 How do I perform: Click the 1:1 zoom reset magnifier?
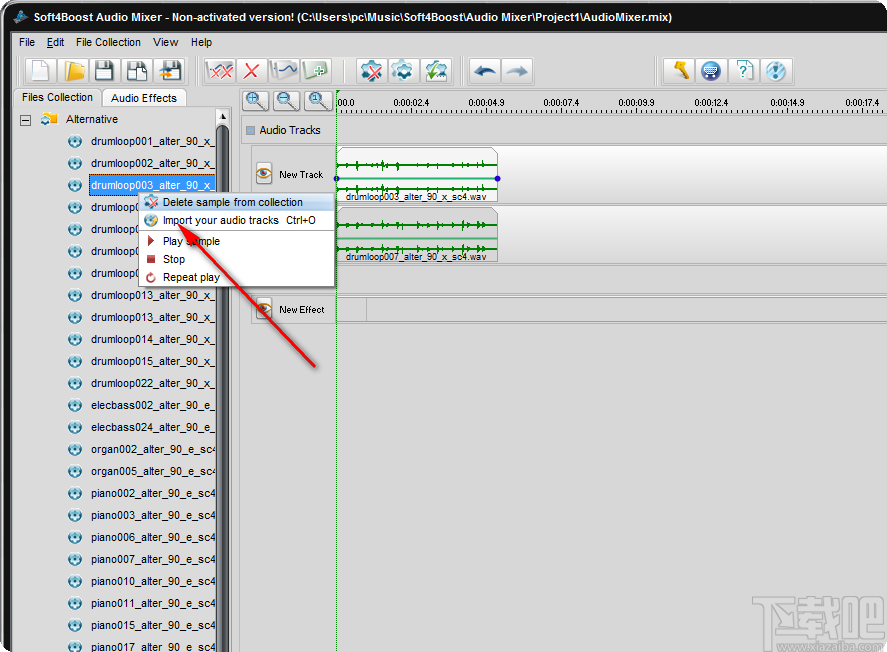tap(318, 101)
